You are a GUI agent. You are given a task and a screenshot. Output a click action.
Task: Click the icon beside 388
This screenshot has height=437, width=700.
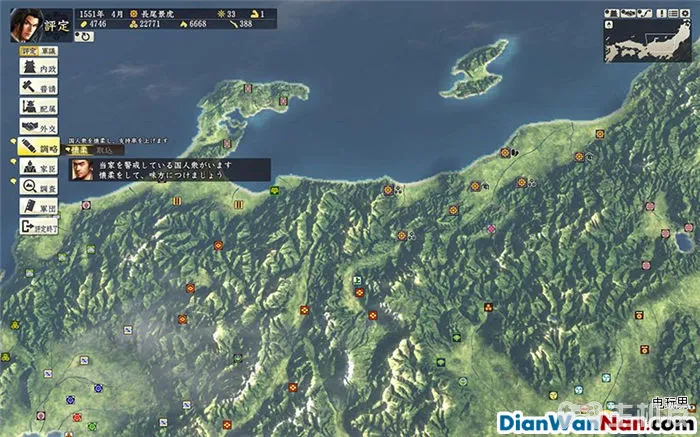(233, 24)
